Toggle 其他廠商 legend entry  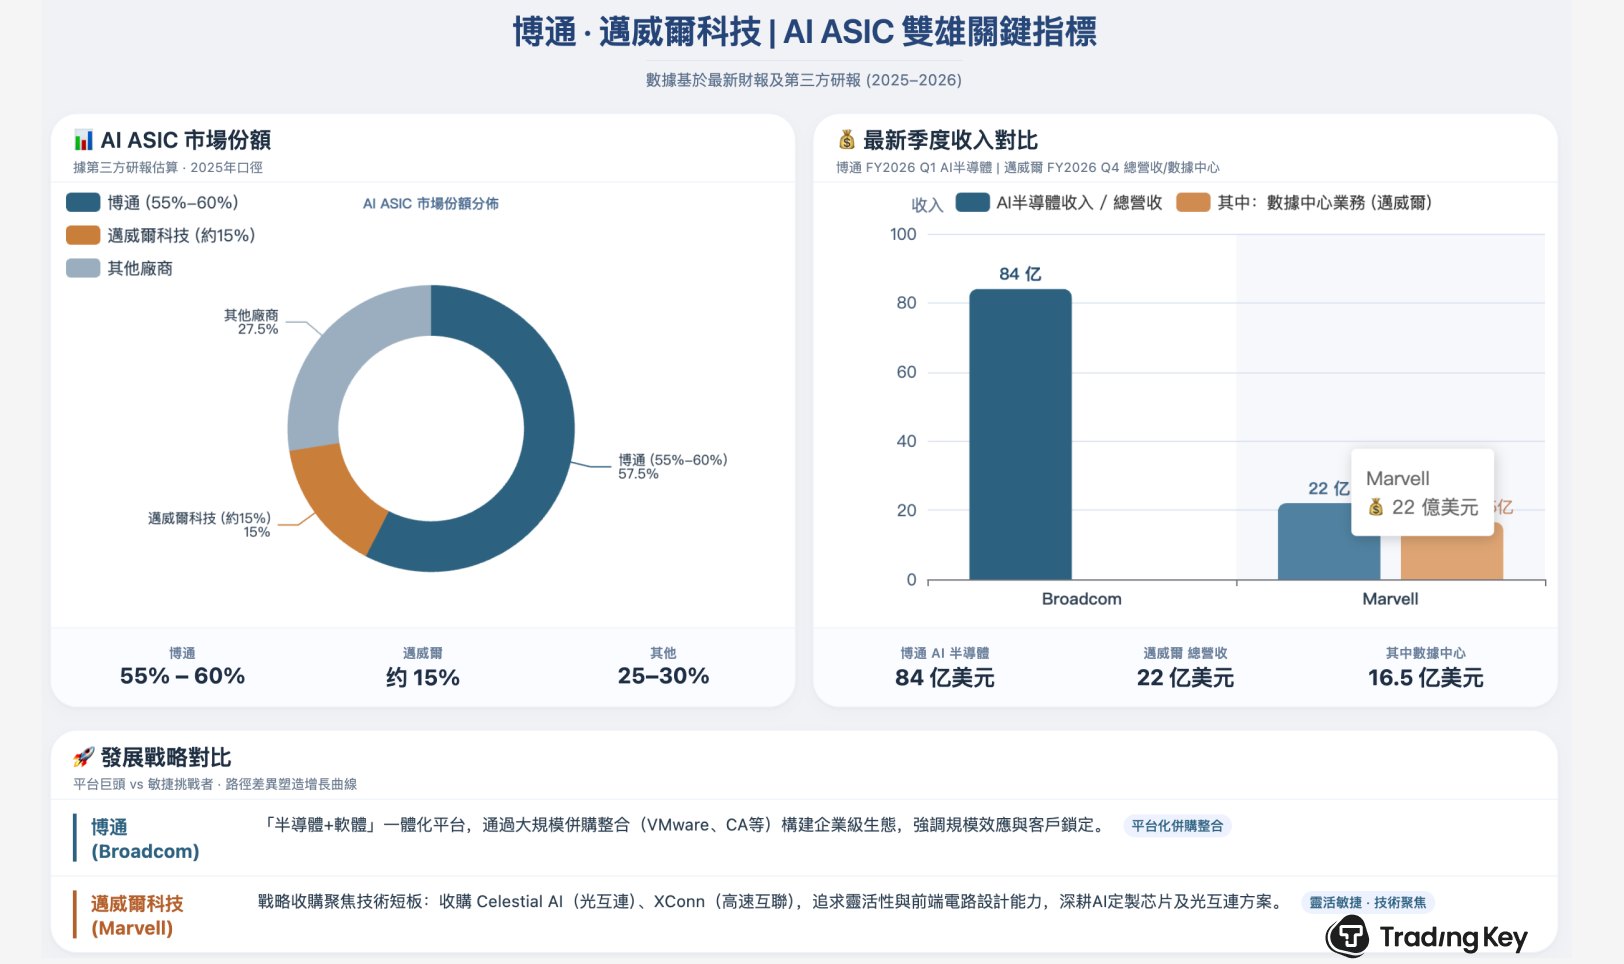pos(120,269)
